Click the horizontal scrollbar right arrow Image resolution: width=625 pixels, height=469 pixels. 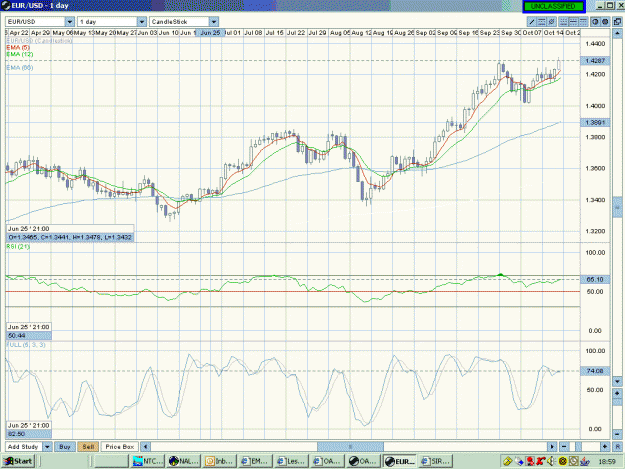coord(552,447)
